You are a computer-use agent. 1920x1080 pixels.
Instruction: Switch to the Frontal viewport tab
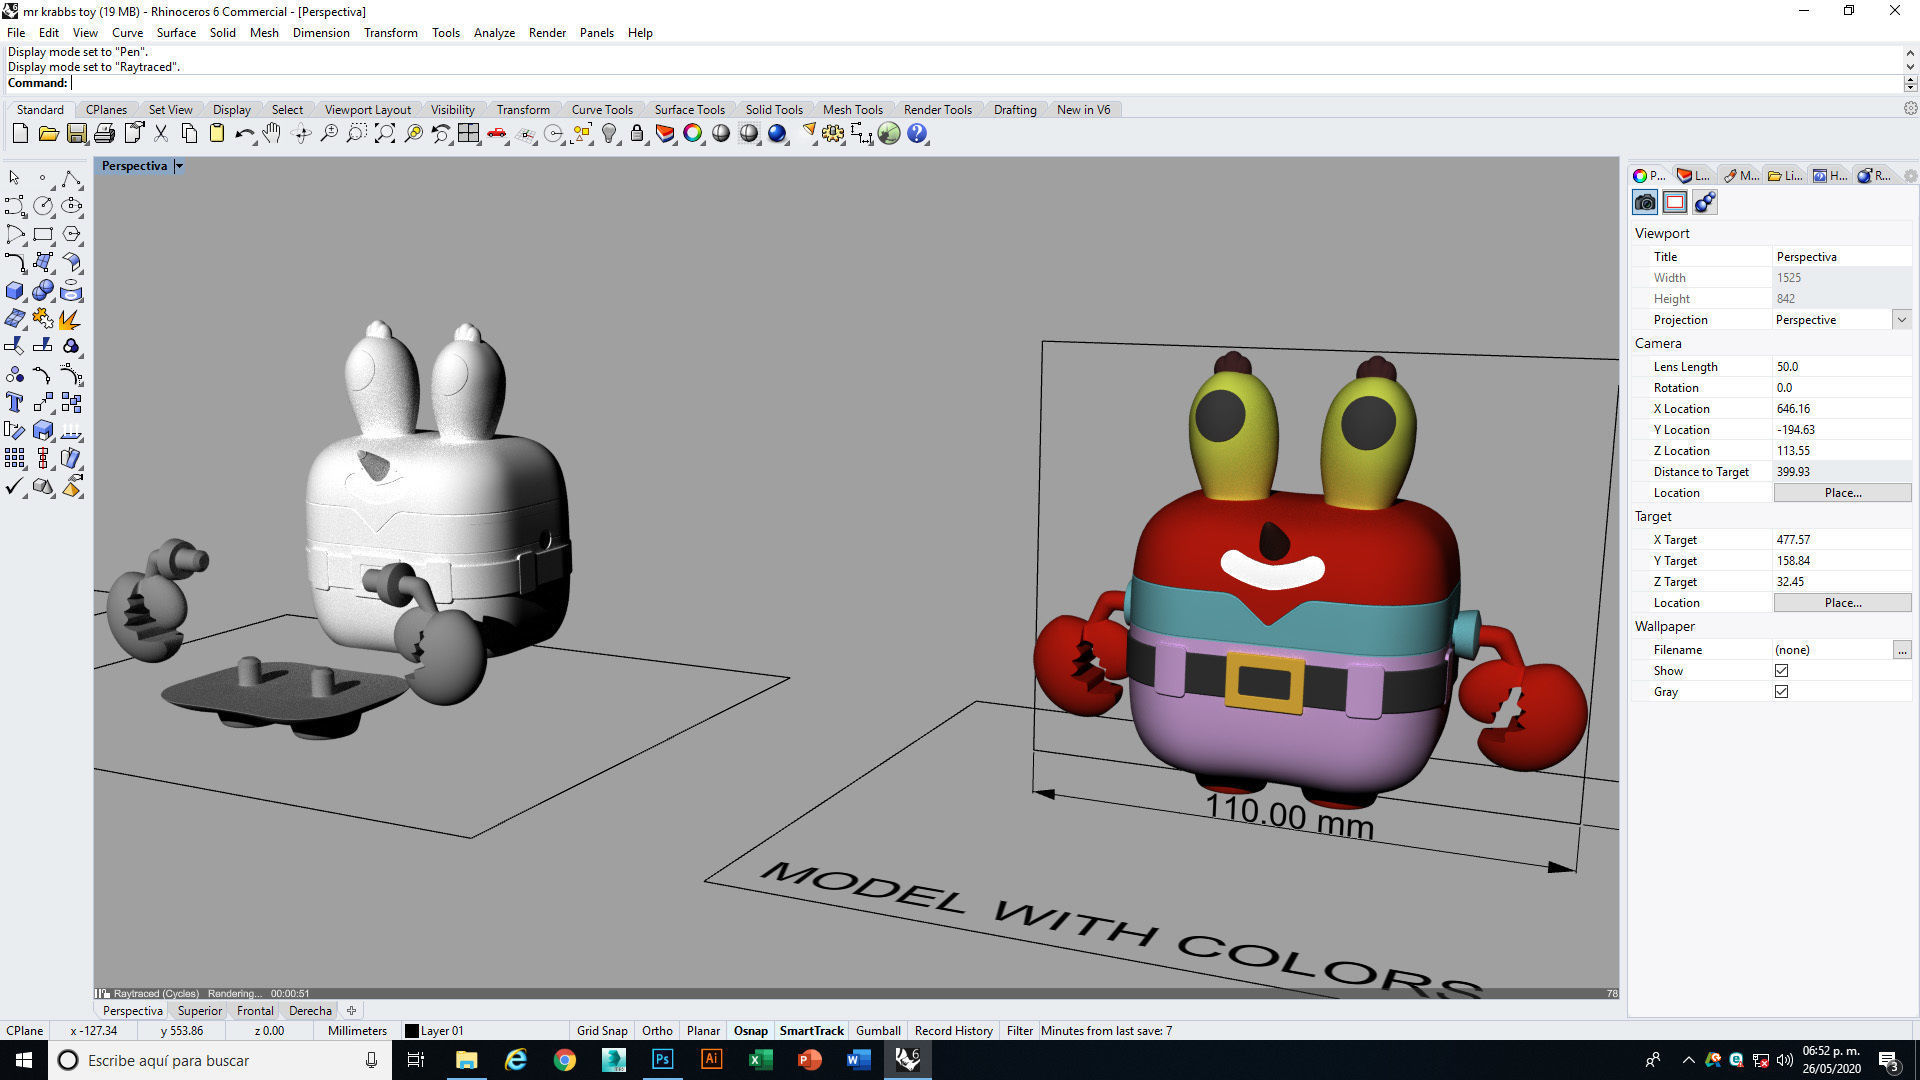pyautogui.click(x=255, y=1011)
